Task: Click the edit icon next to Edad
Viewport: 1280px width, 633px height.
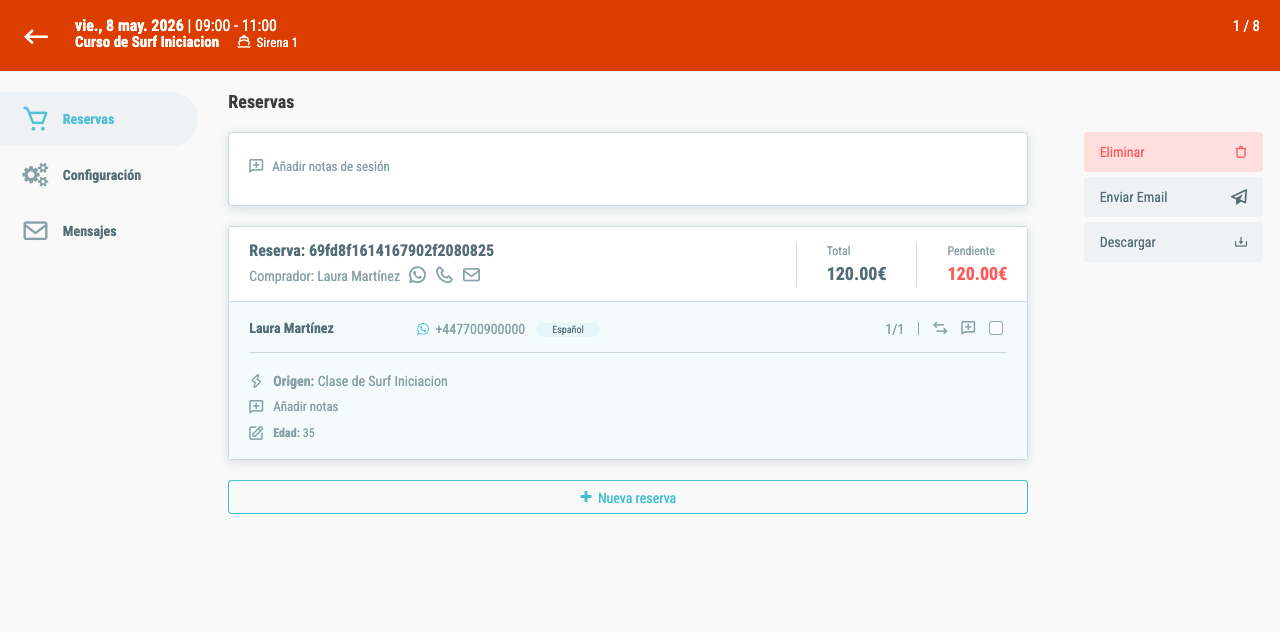Action: pos(256,433)
